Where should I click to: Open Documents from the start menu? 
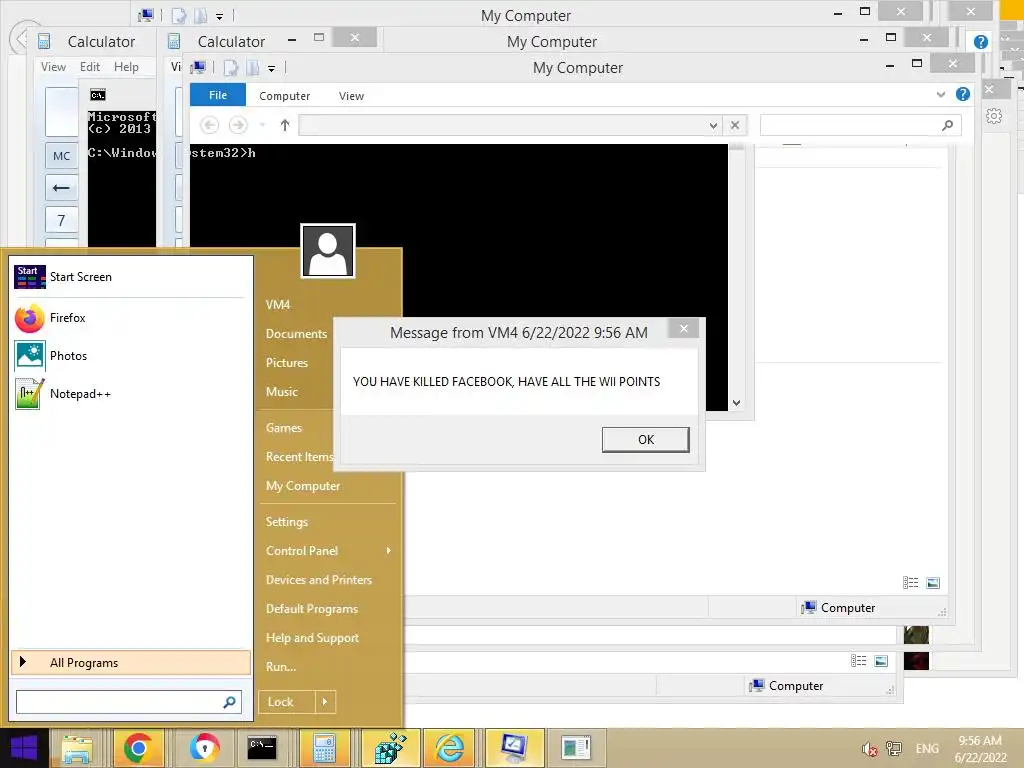point(296,334)
